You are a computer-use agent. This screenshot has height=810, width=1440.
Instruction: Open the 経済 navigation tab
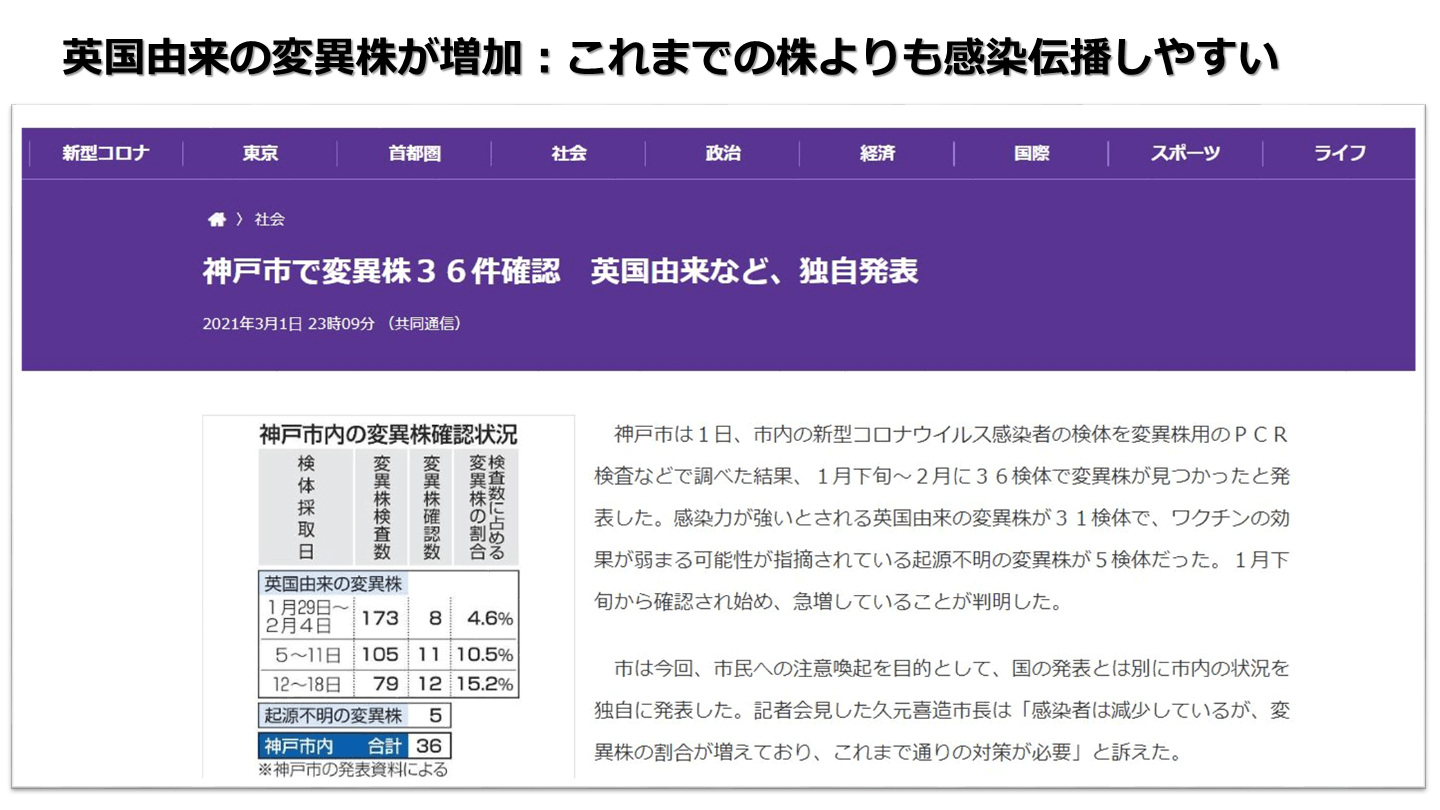[x=877, y=153]
